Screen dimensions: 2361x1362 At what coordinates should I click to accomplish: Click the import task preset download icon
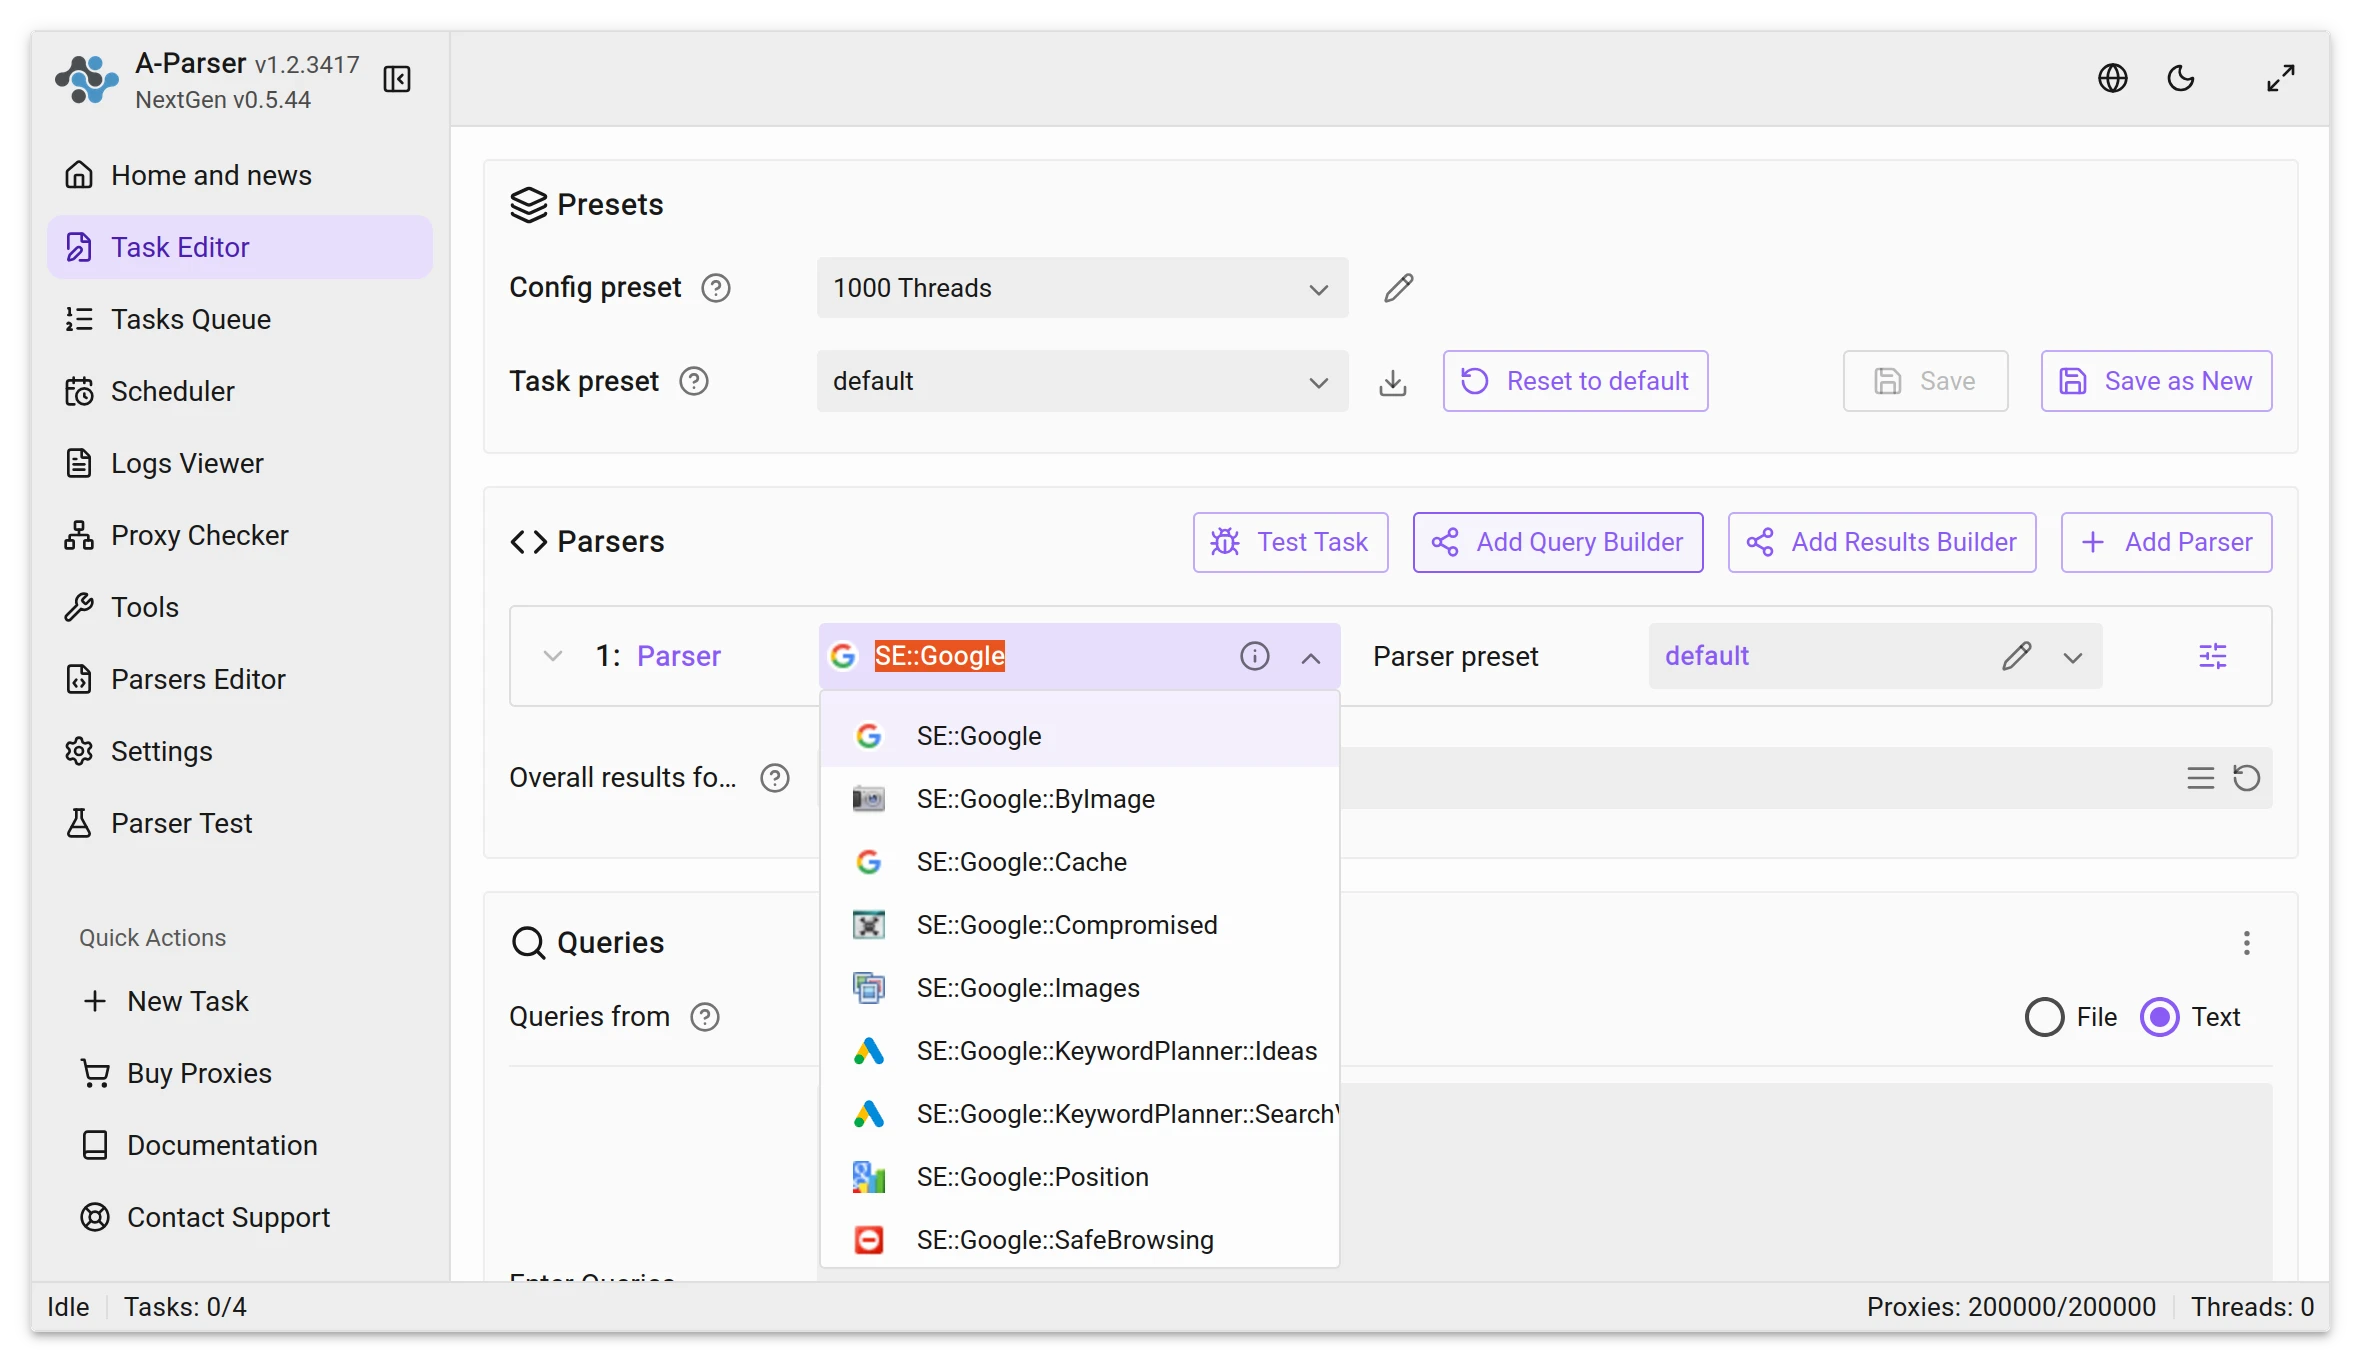(x=1392, y=382)
